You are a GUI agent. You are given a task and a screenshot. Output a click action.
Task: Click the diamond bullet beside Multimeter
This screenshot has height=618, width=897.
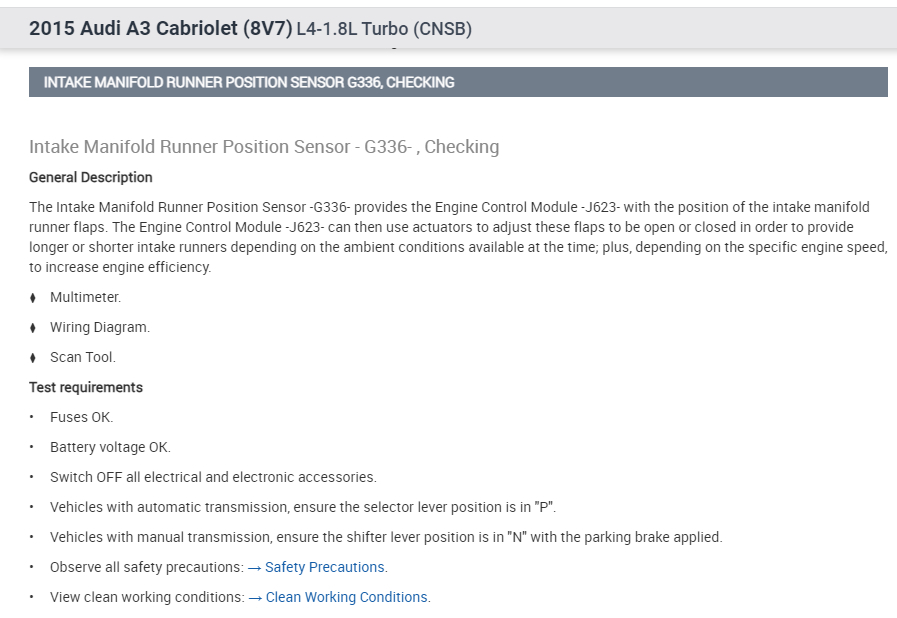point(33,297)
